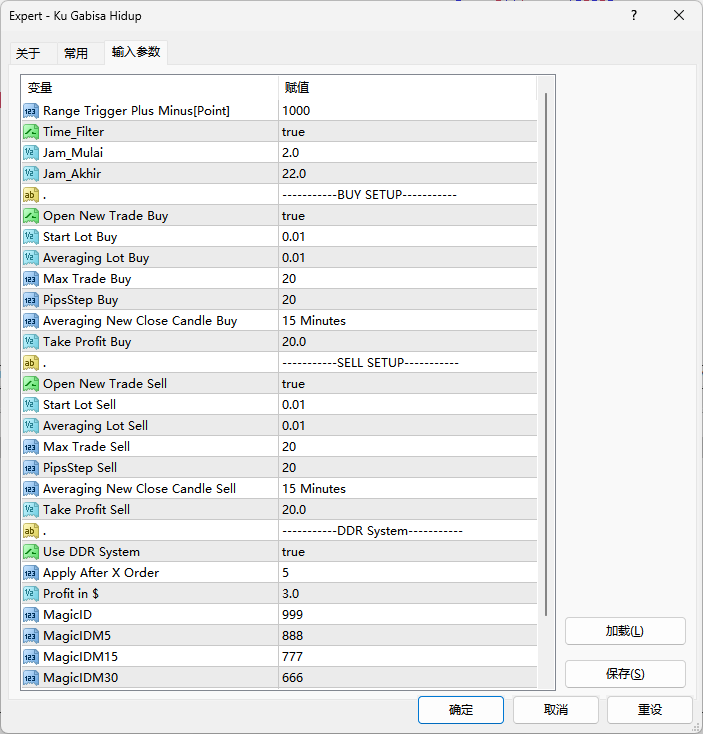Click the boolean icon next to Time_Filter
Screen dimensions: 703x734
[x=31, y=132]
